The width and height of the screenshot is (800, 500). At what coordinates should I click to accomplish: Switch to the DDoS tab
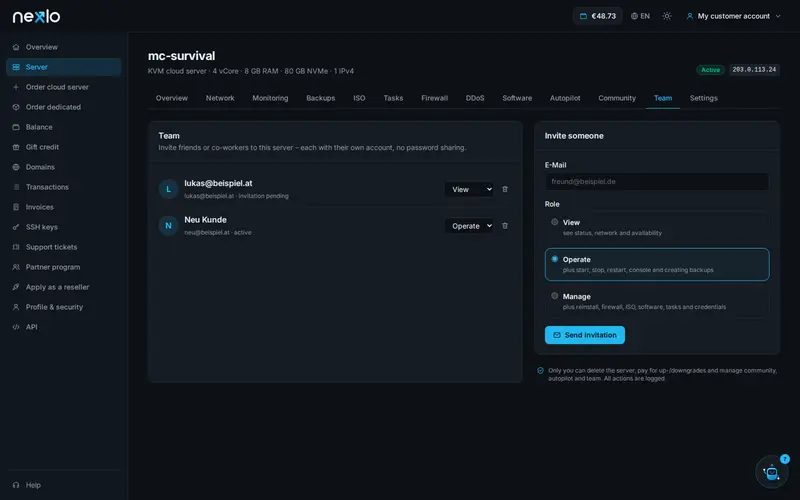click(475, 98)
